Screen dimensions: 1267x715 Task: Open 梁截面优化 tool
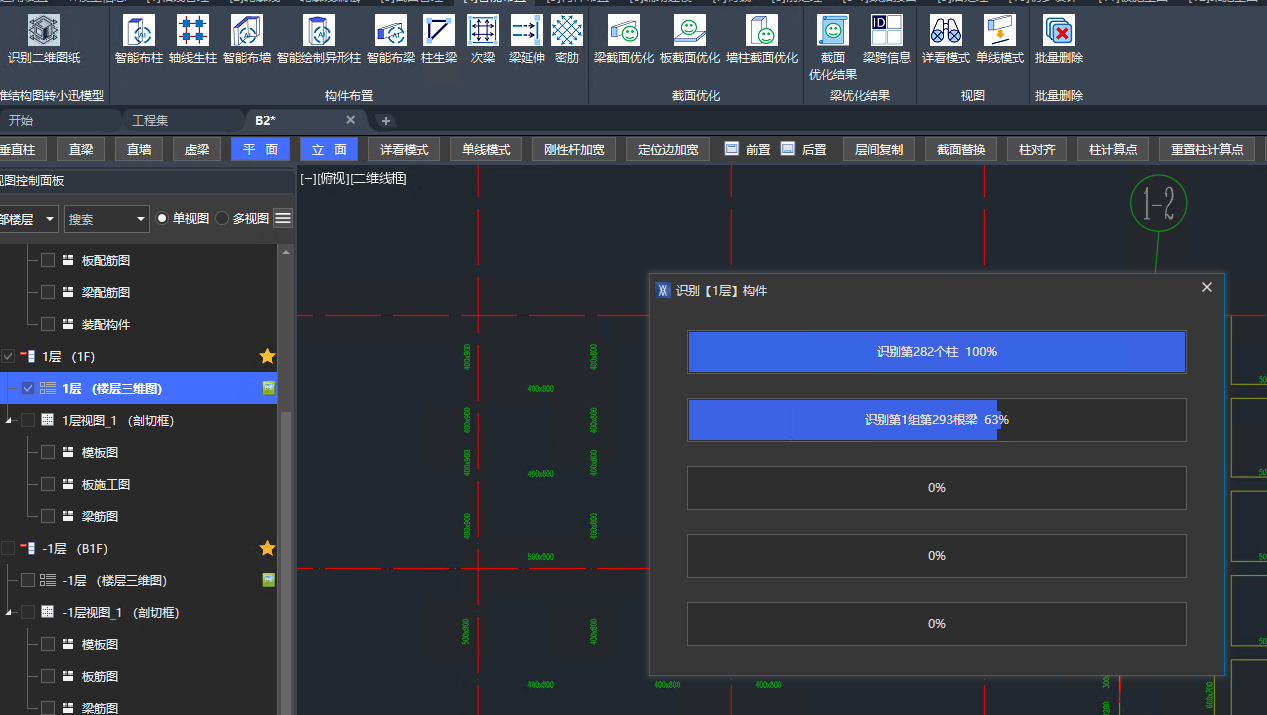point(624,32)
